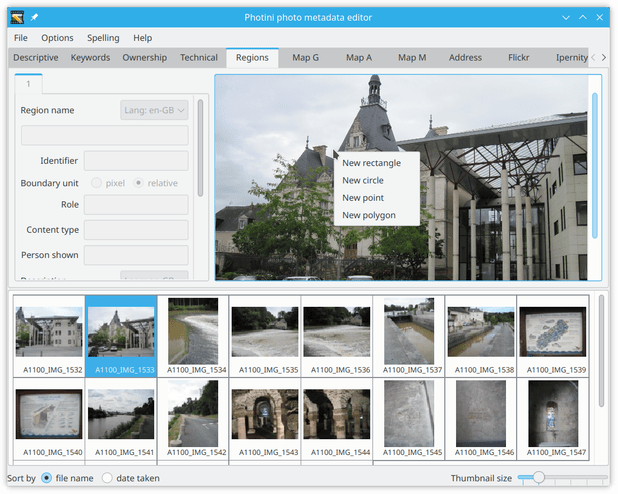Switch to the Technical tab

(199, 58)
